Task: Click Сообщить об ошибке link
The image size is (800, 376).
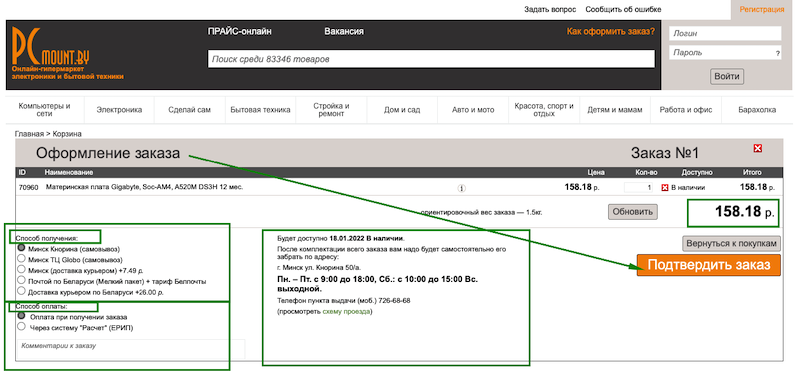Action: pos(623,9)
